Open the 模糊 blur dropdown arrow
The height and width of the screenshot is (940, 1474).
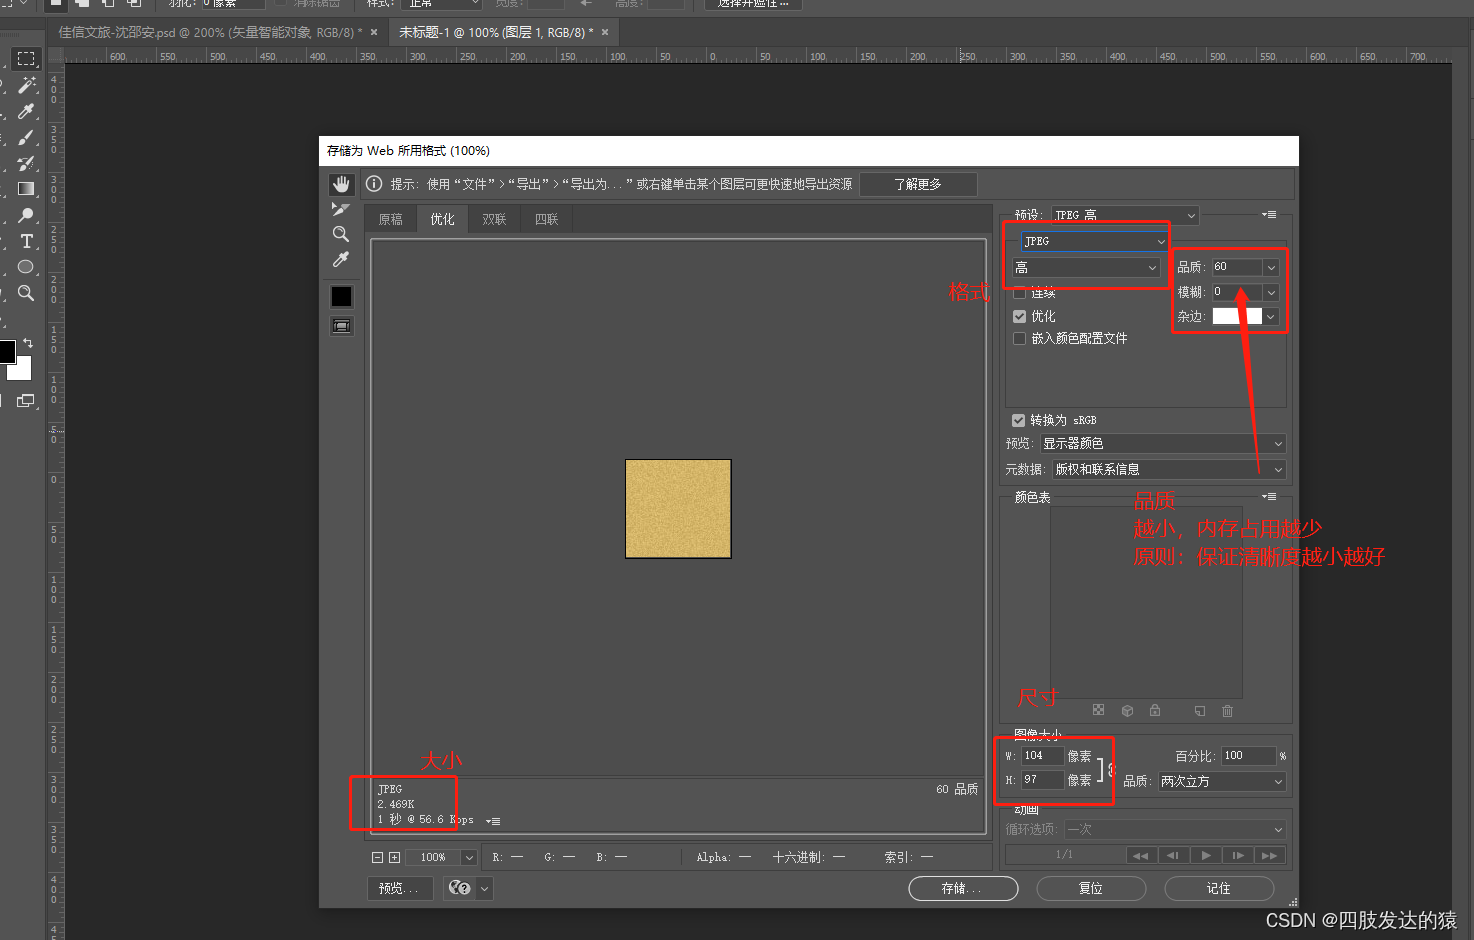click(1270, 292)
